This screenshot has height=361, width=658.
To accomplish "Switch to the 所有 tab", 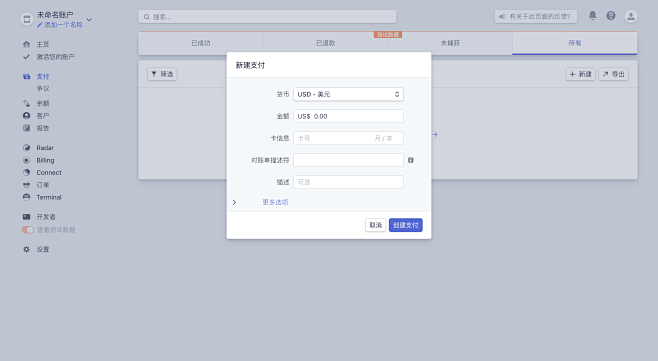I will click(574, 43).
